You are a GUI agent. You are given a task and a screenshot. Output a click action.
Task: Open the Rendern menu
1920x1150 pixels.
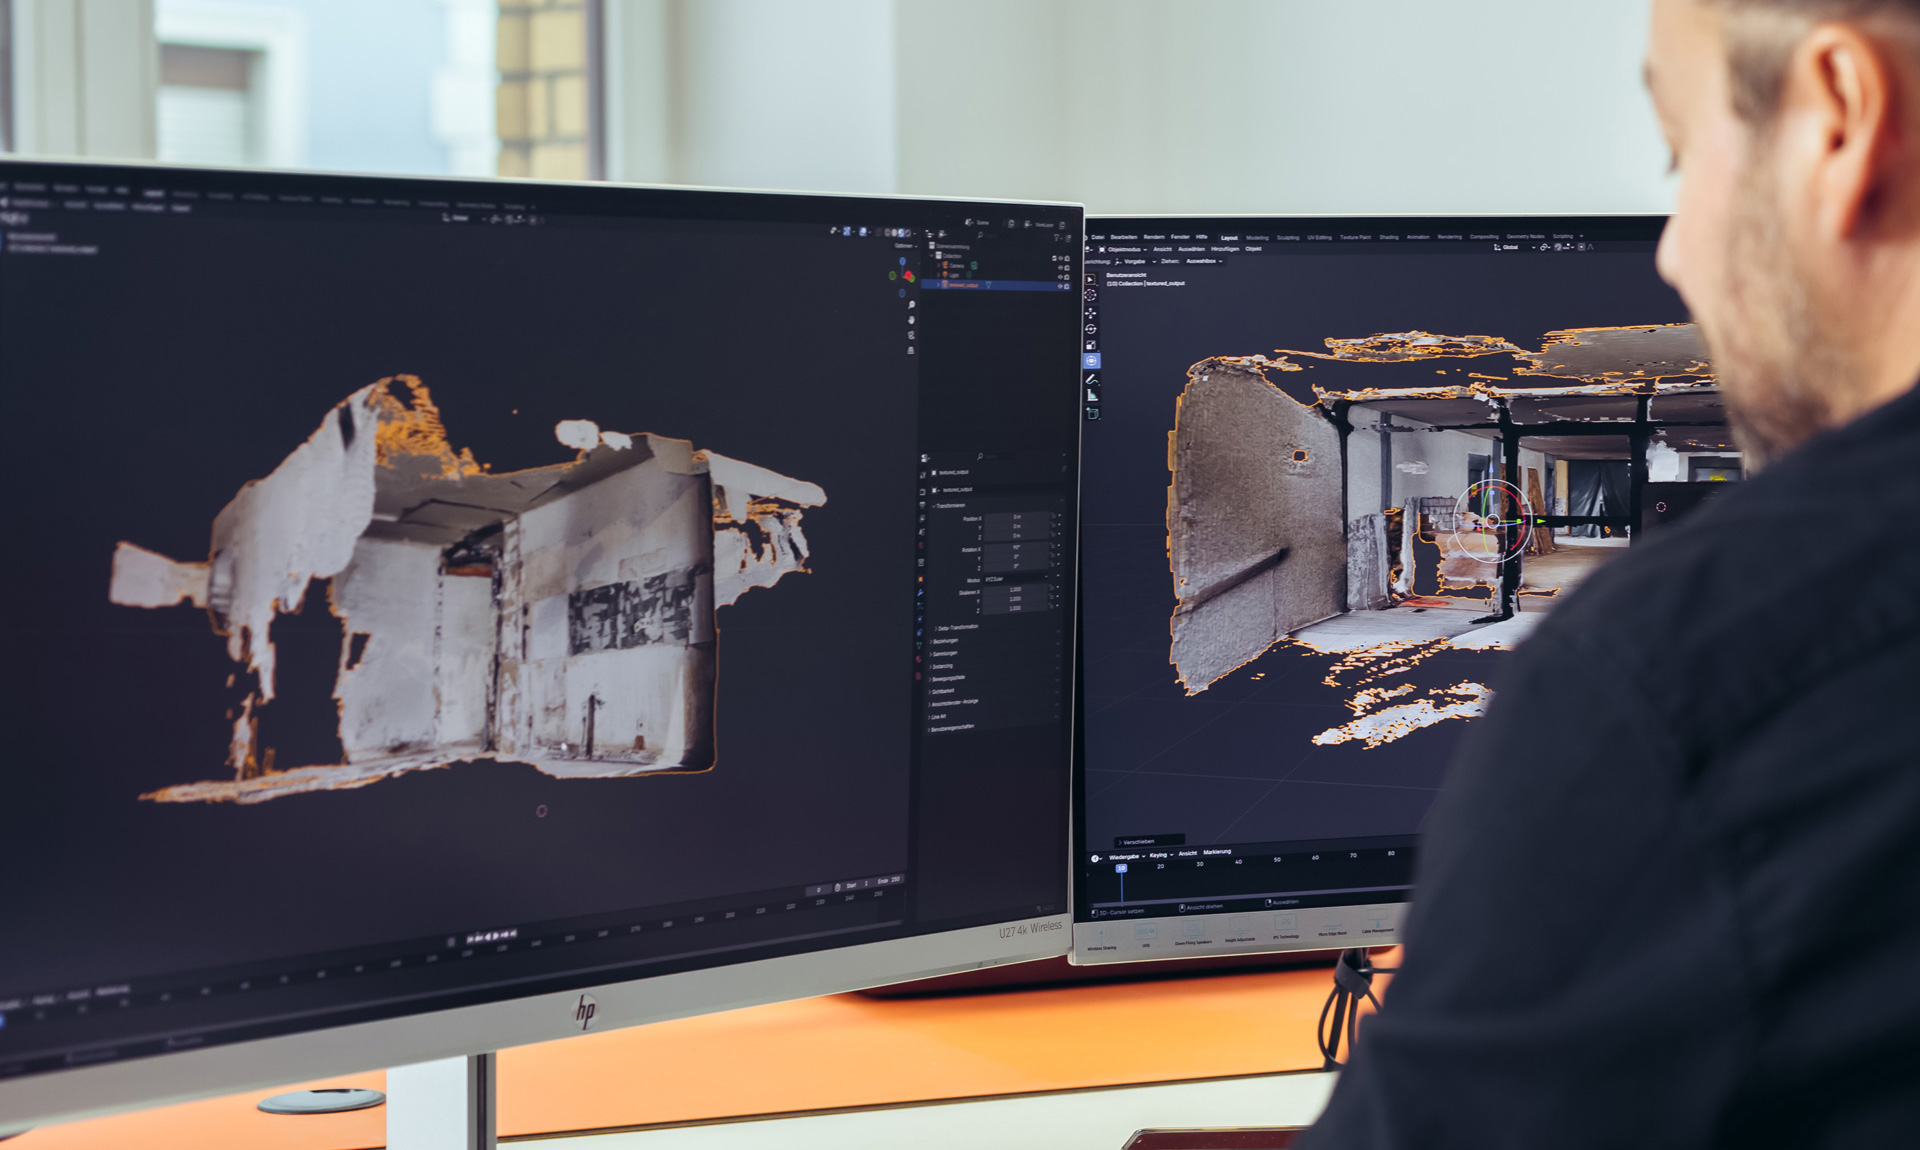point(1154,237)
